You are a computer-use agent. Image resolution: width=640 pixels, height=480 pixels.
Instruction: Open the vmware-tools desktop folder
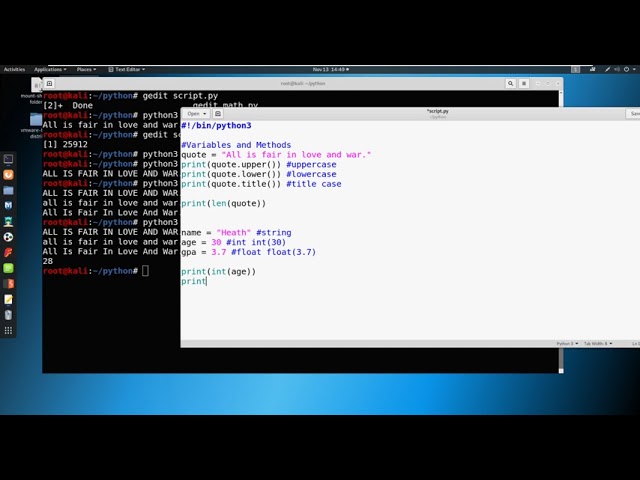[36, 119]
